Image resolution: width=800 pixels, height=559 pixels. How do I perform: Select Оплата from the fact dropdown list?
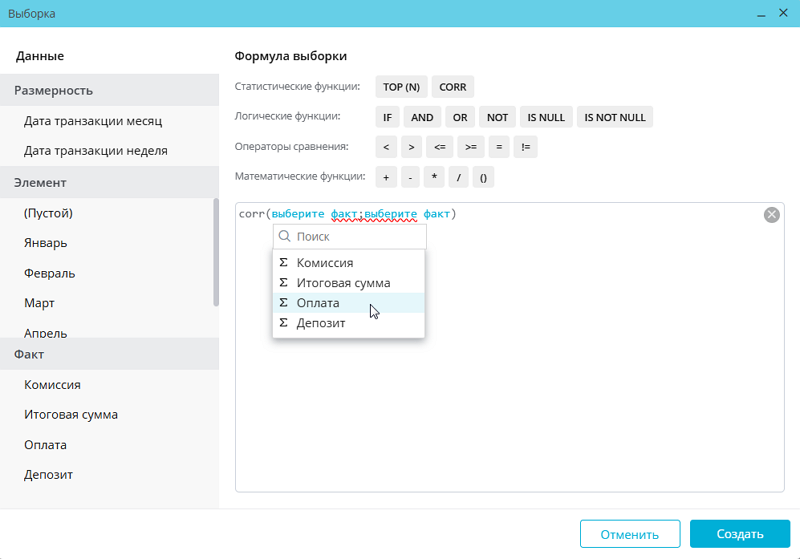(x=318, y=303)
